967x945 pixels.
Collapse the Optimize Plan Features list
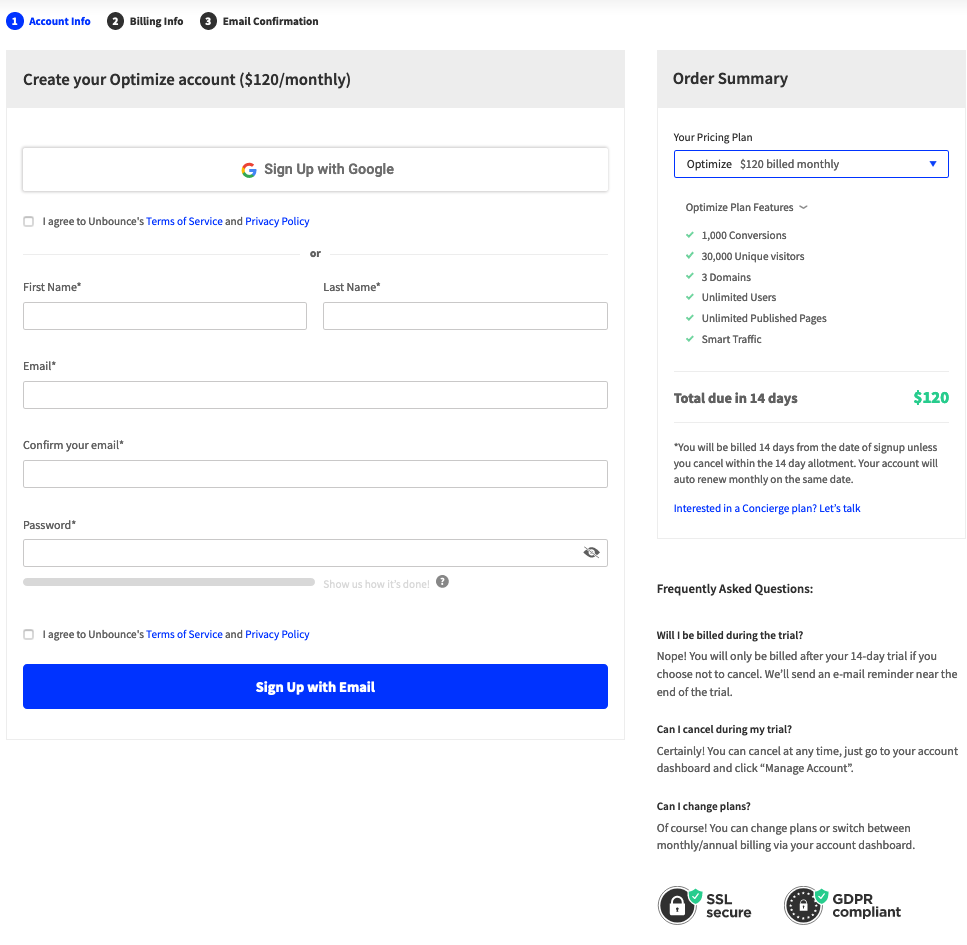(x=746, y=207)
